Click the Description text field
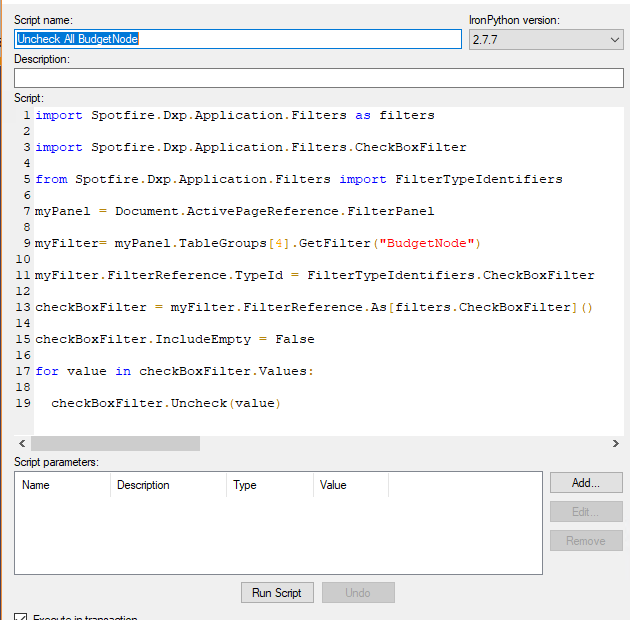 click(319, 78)
